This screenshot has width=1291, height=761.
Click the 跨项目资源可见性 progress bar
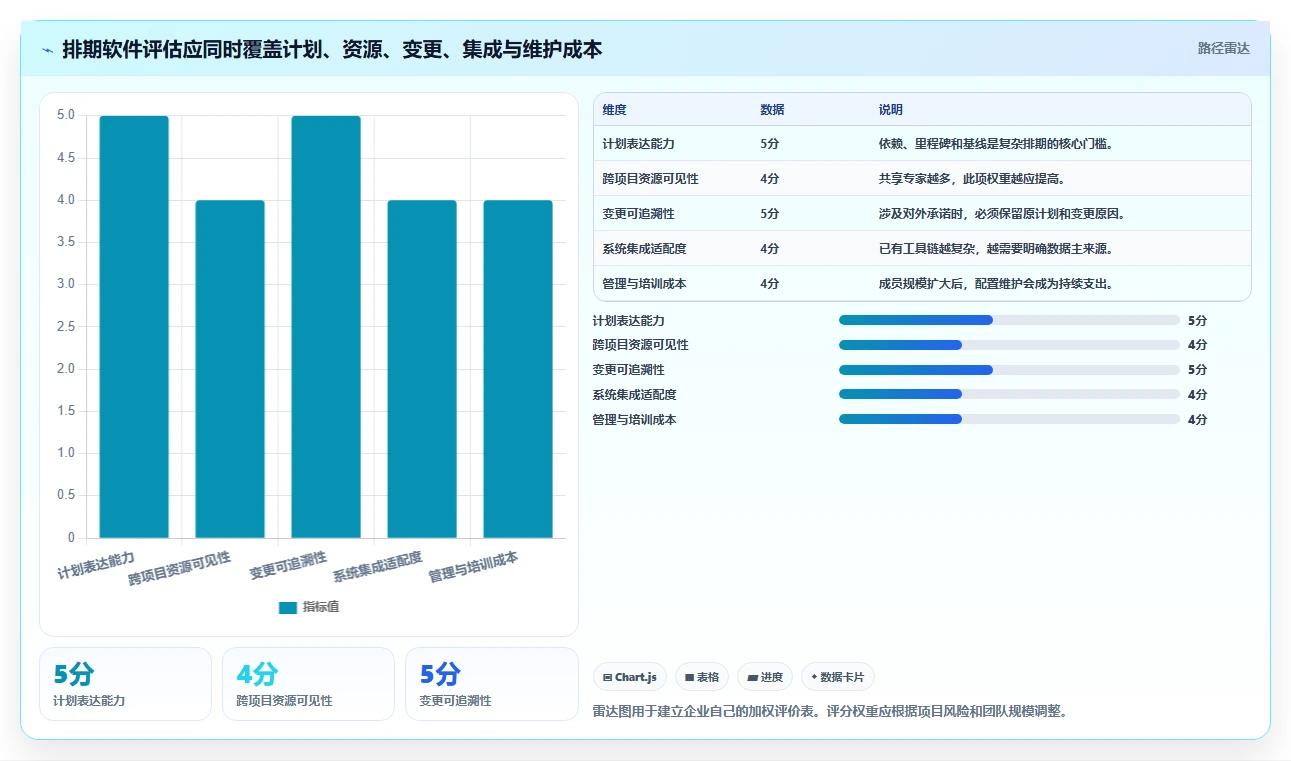1009,345
